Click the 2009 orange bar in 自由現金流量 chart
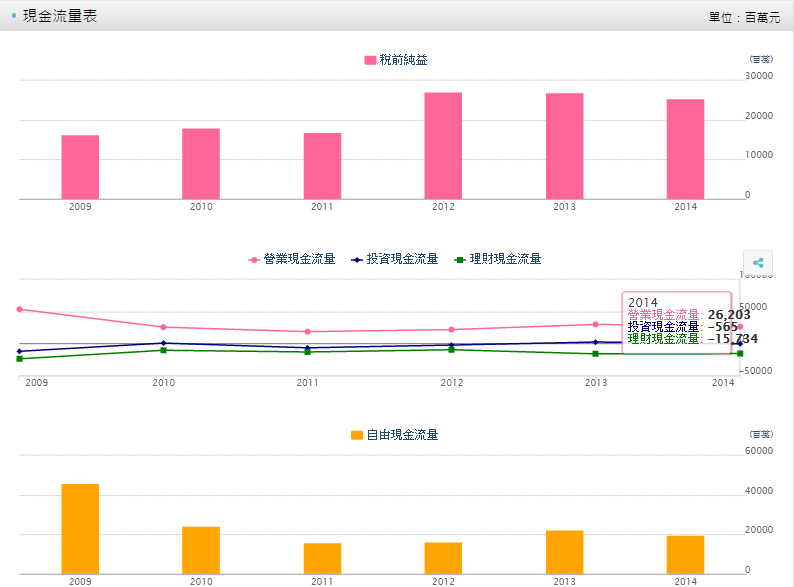 pos(80,528)
